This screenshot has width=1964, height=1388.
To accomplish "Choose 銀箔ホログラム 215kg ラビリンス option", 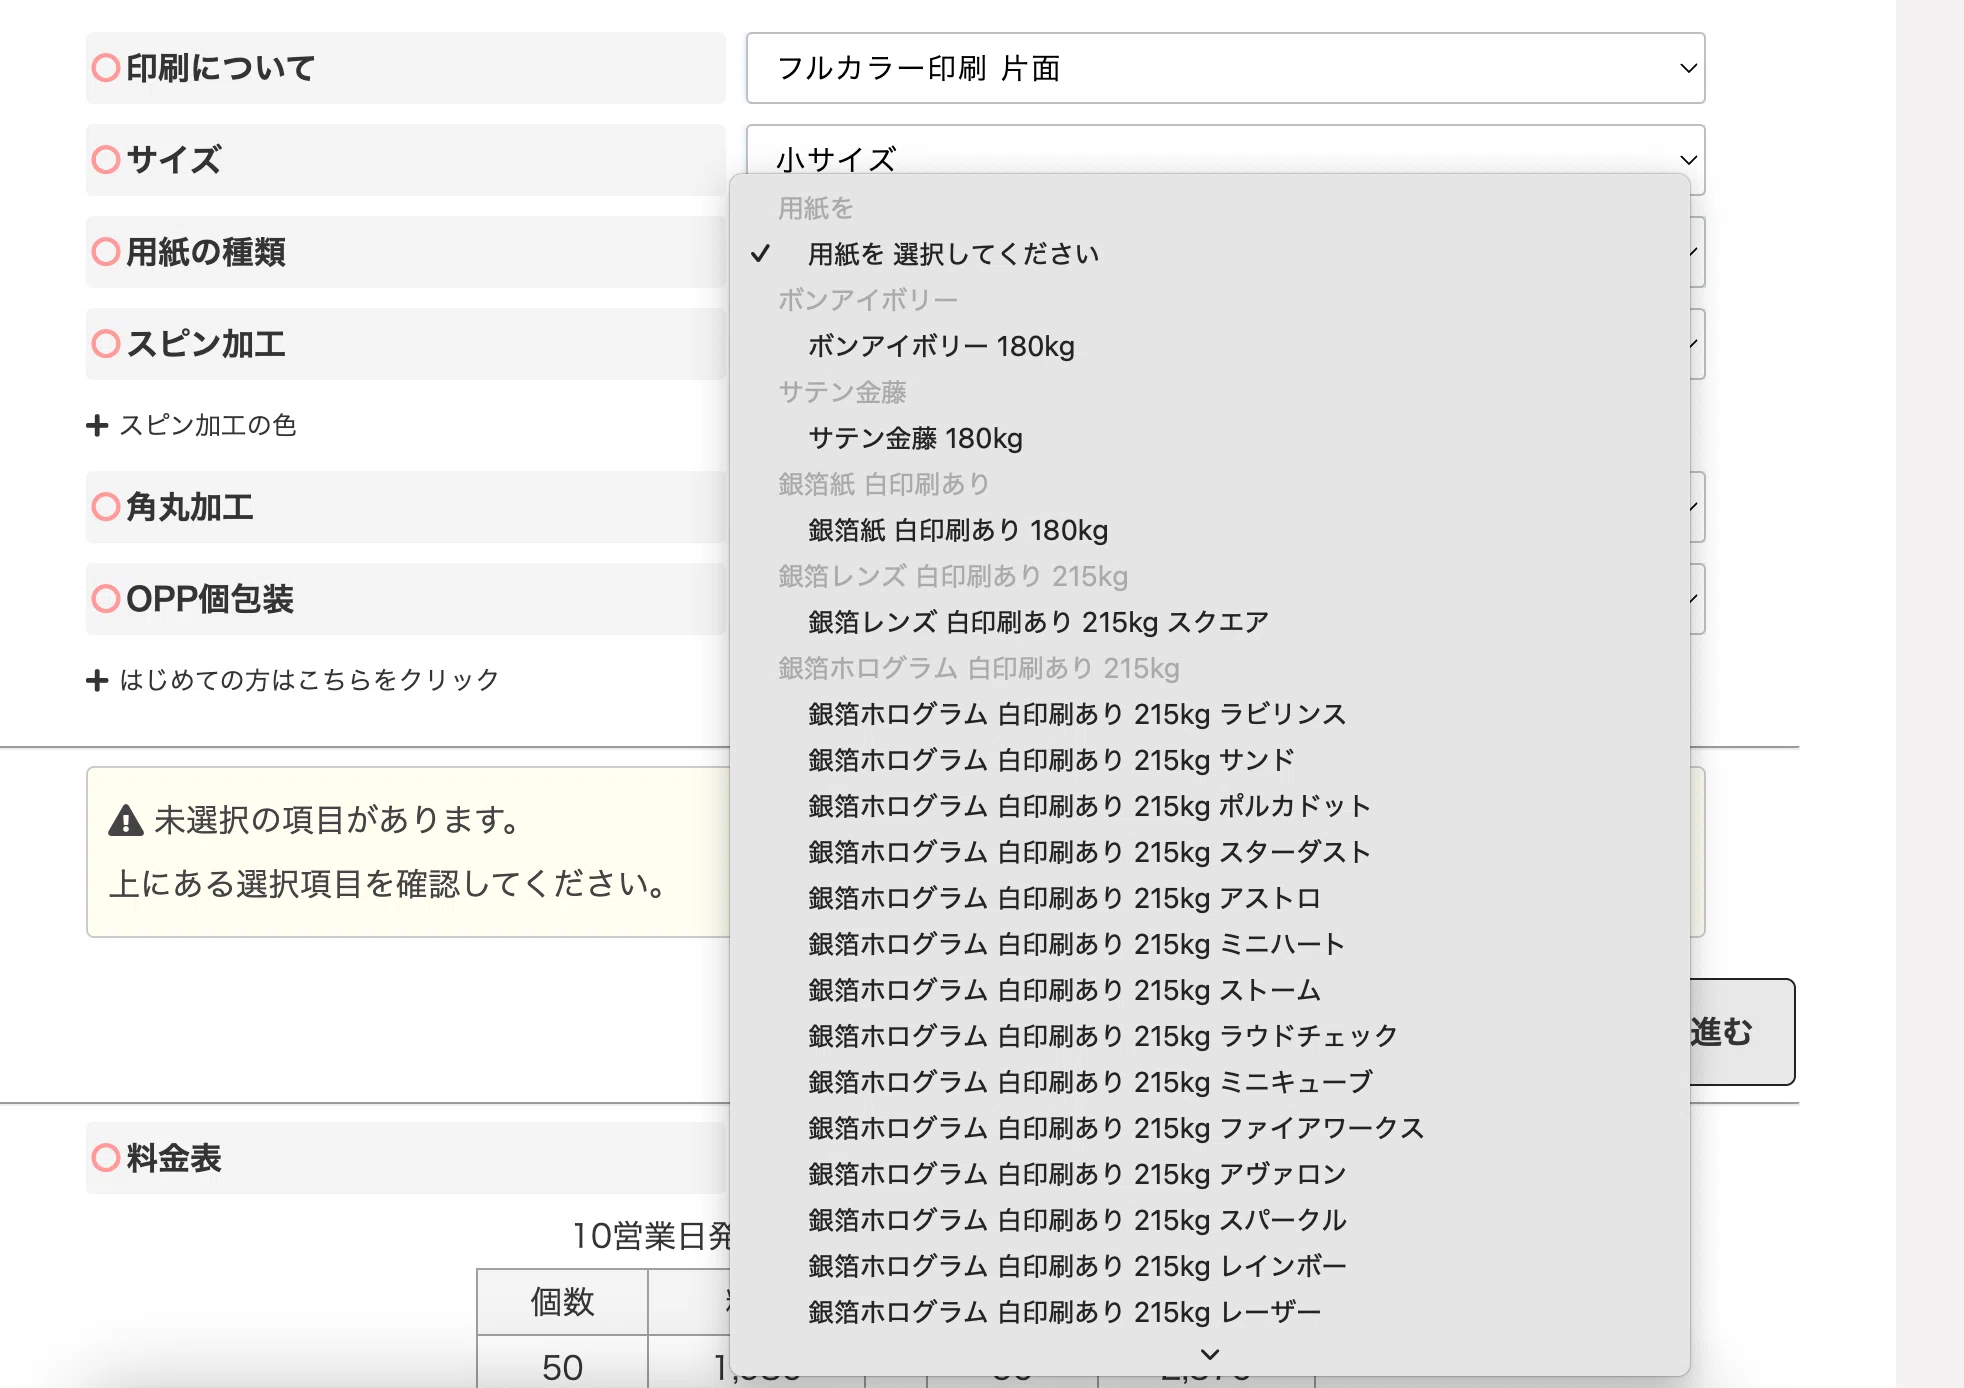I will [x=1210, y=714].
